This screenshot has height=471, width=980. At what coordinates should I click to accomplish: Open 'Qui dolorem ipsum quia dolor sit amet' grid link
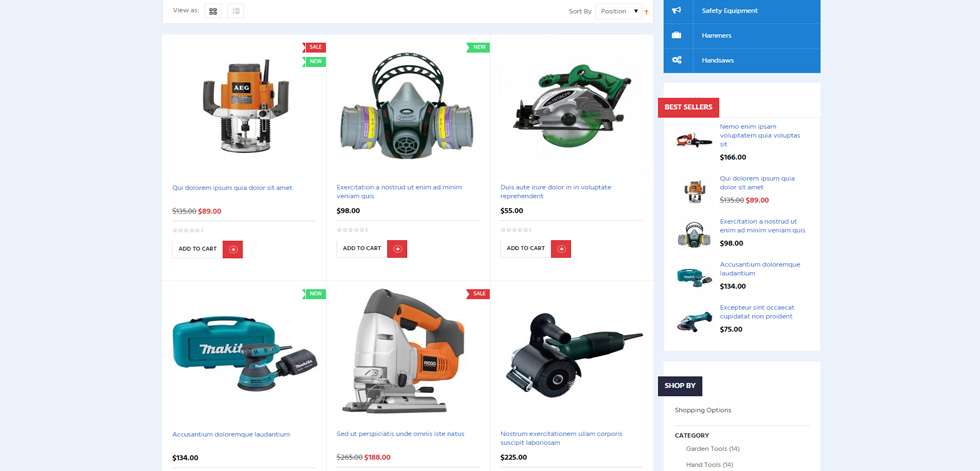point(232,188)
